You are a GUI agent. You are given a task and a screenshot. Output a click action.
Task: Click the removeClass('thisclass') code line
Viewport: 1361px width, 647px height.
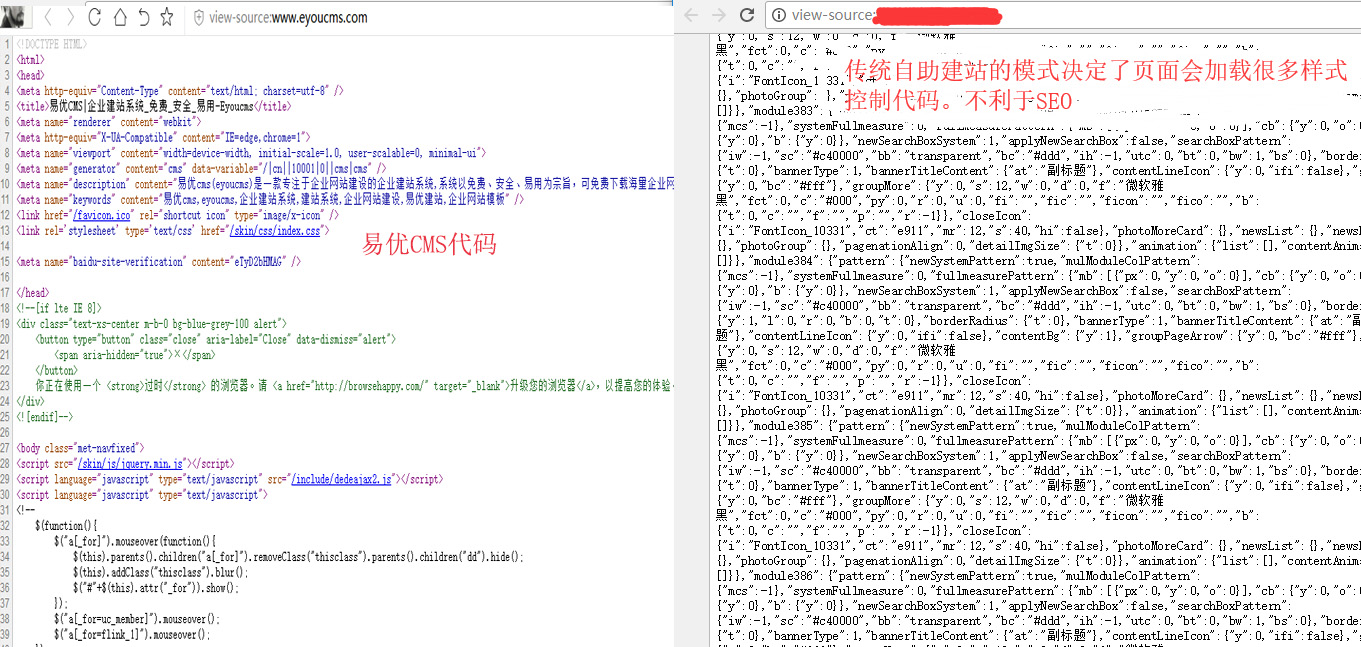[298, 557]
